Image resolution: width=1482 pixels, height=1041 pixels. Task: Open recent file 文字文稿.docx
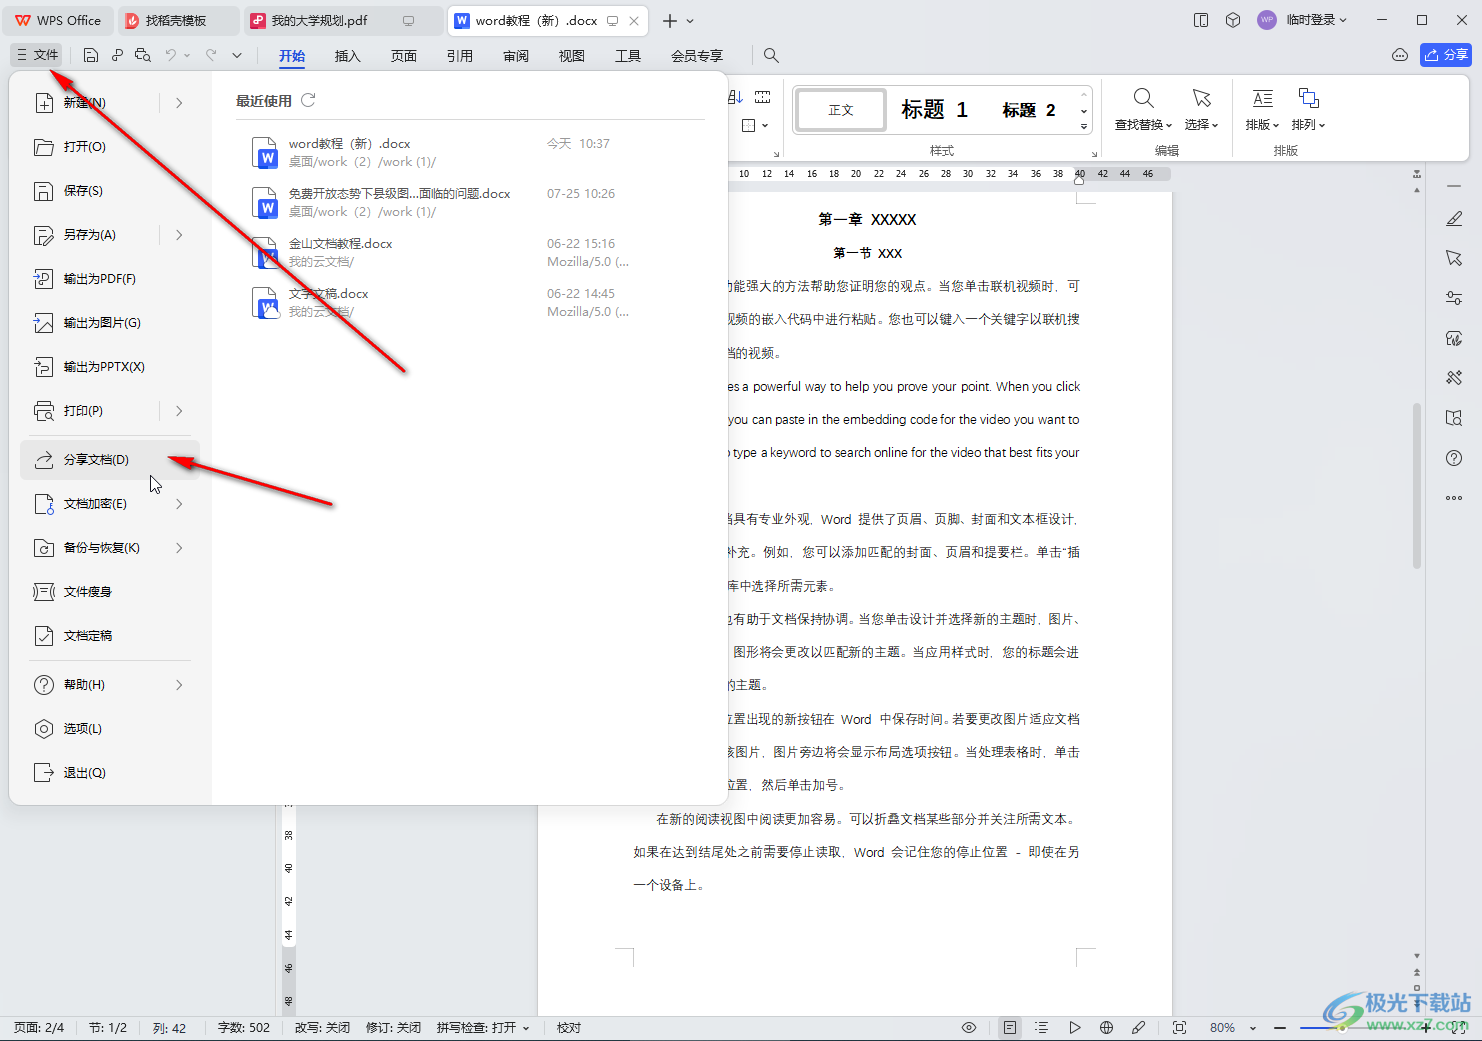point(470,302)
